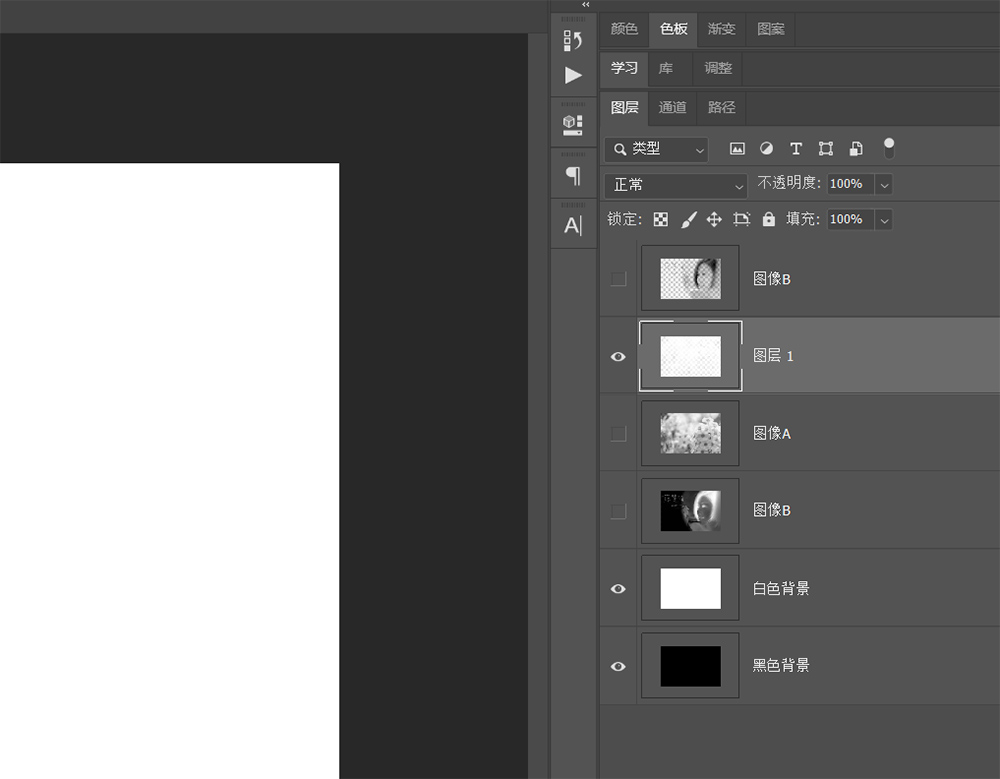Select the 黑色背景 layer thumbnail
Screen dimensions: 1000x779
click(690, 666)
